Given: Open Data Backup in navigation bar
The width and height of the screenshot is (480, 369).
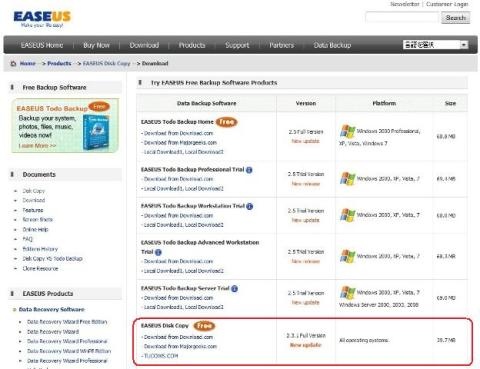Looking at the screenshot, I should (332, 45).
